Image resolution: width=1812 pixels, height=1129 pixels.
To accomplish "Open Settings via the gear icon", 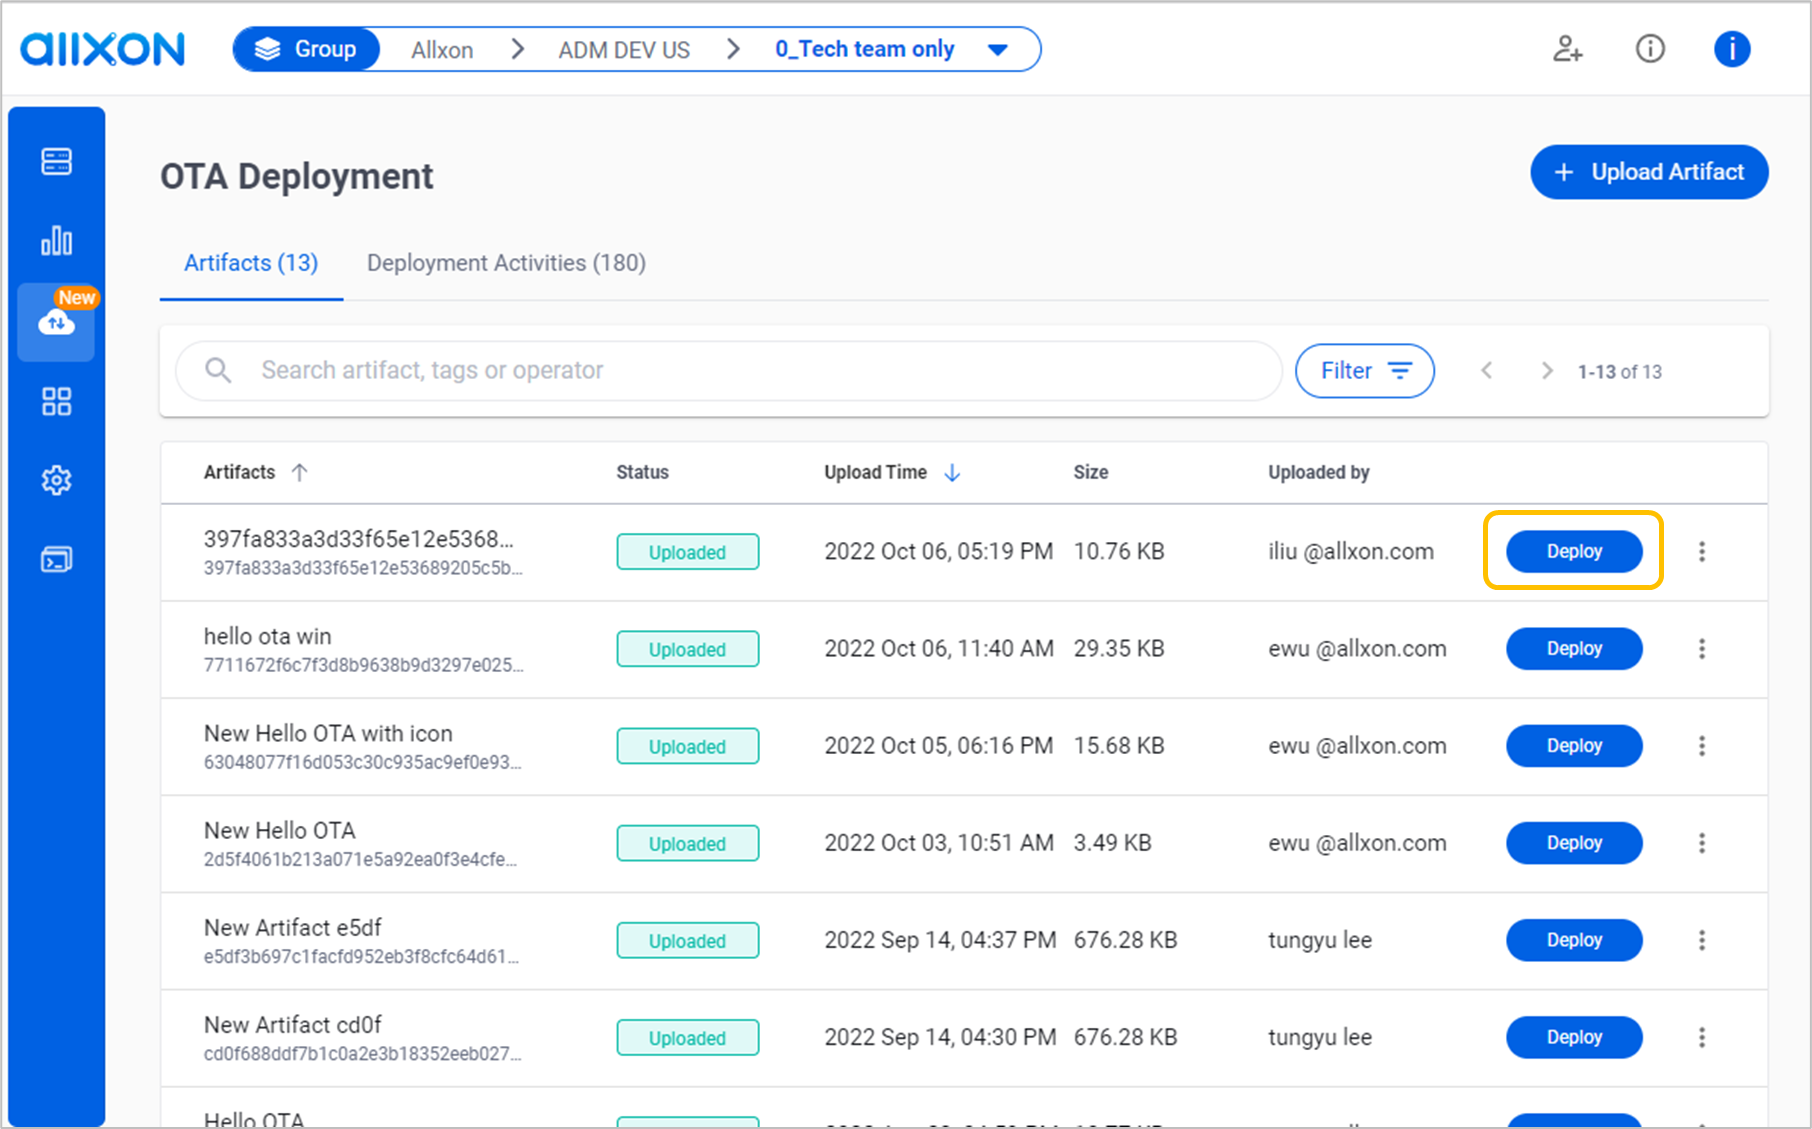I will tap(57, 480).
